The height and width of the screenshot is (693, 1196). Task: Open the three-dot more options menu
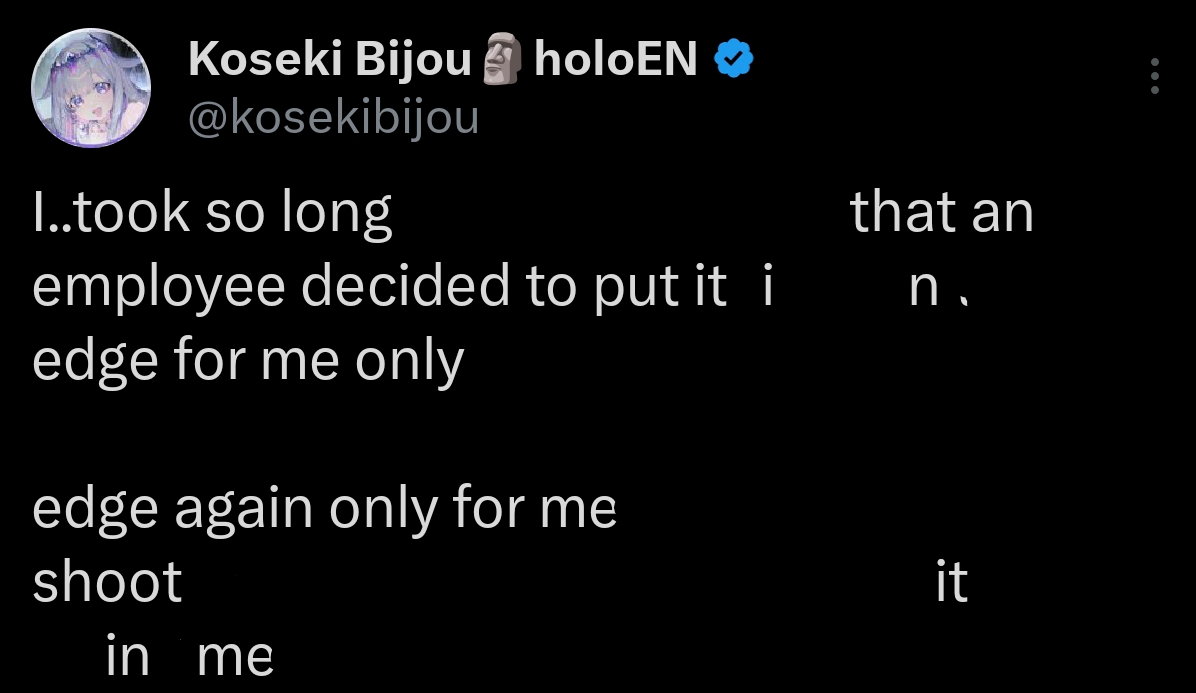(1155, 76)
